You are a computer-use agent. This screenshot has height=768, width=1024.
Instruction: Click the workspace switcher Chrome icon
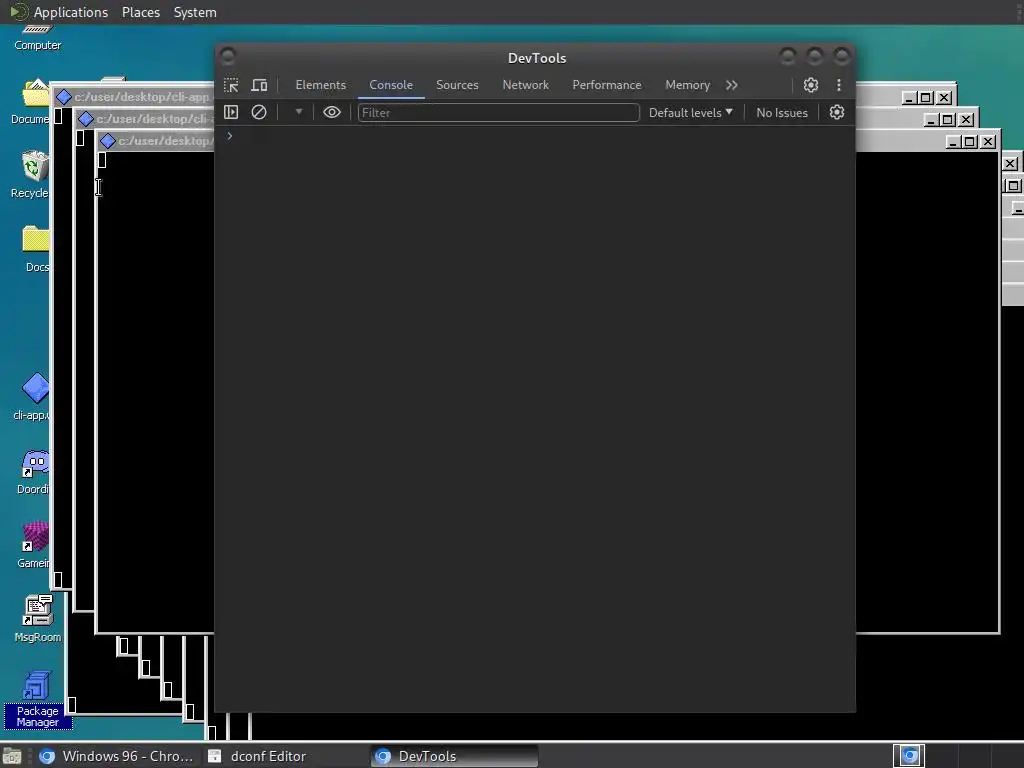[x=910, y=756]
